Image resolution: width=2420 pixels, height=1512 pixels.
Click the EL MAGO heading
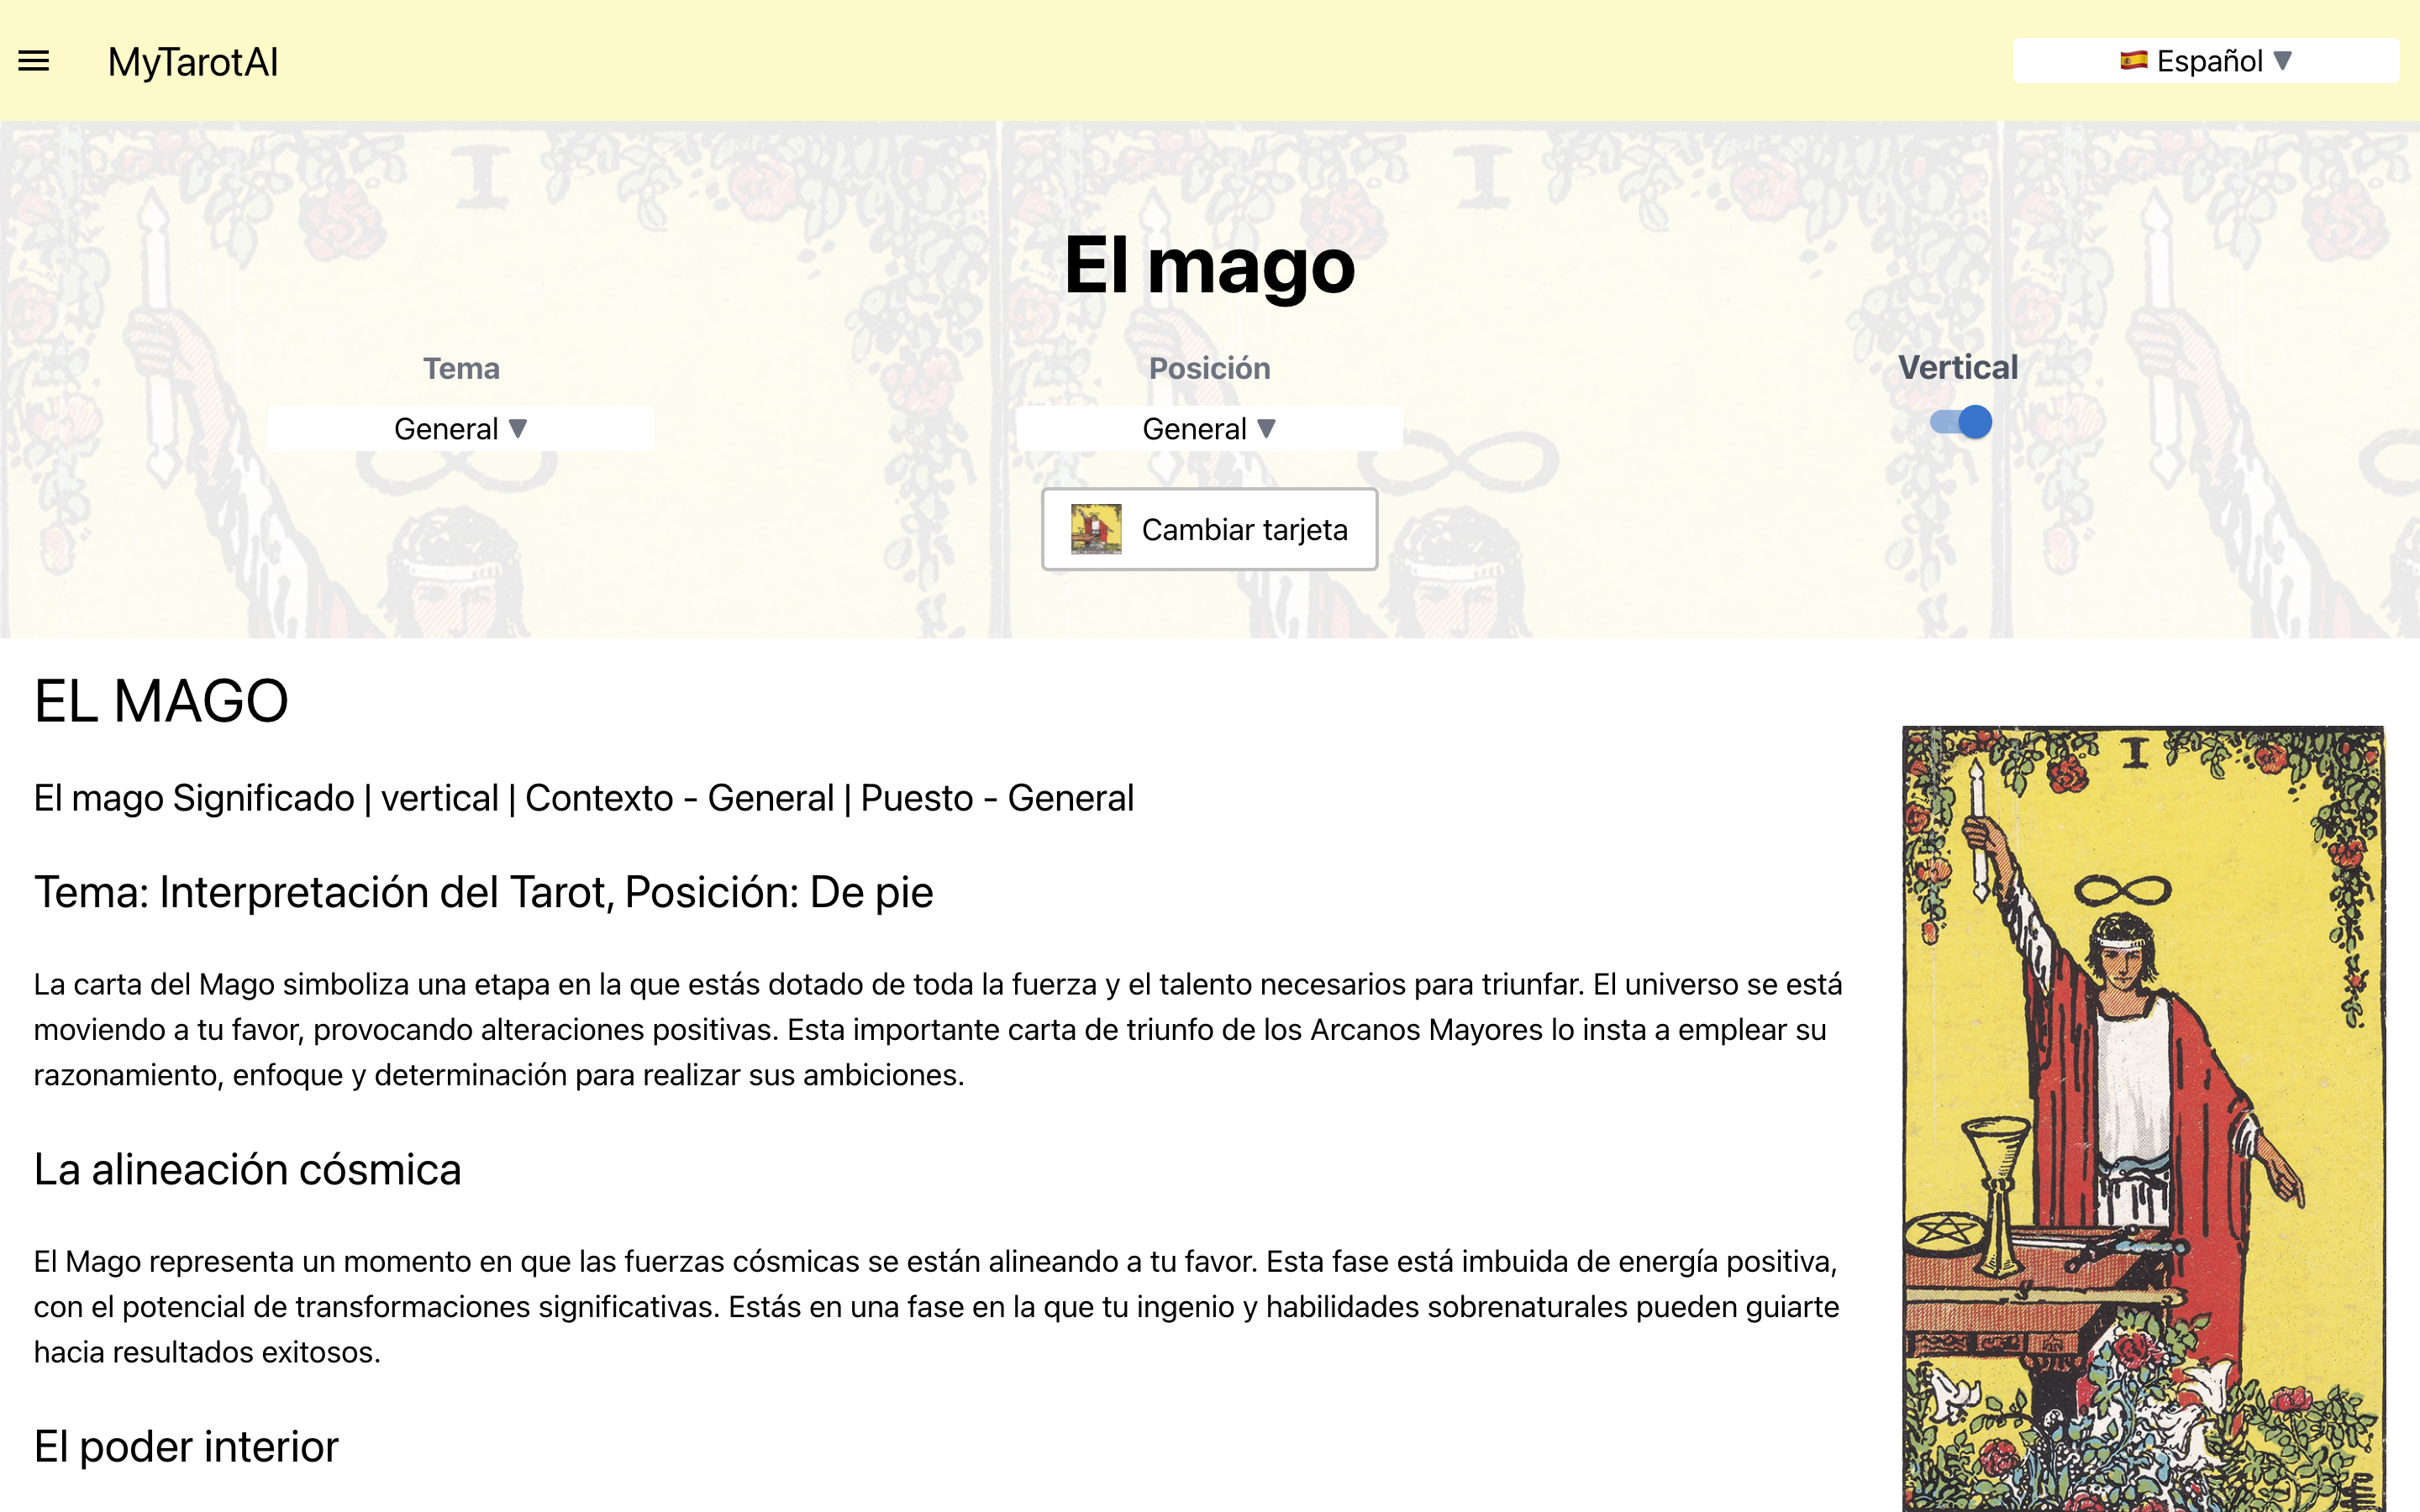tap(161, 701)
